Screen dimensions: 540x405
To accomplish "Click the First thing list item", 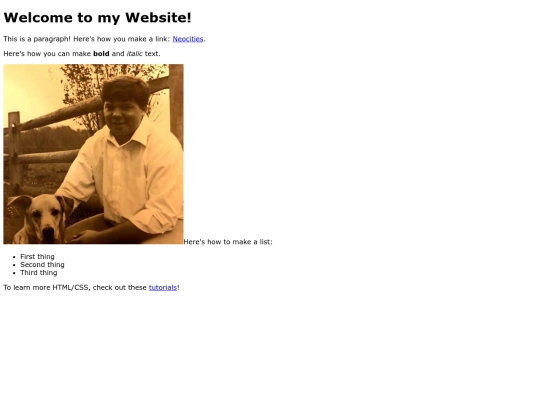I will click(37, 257).
